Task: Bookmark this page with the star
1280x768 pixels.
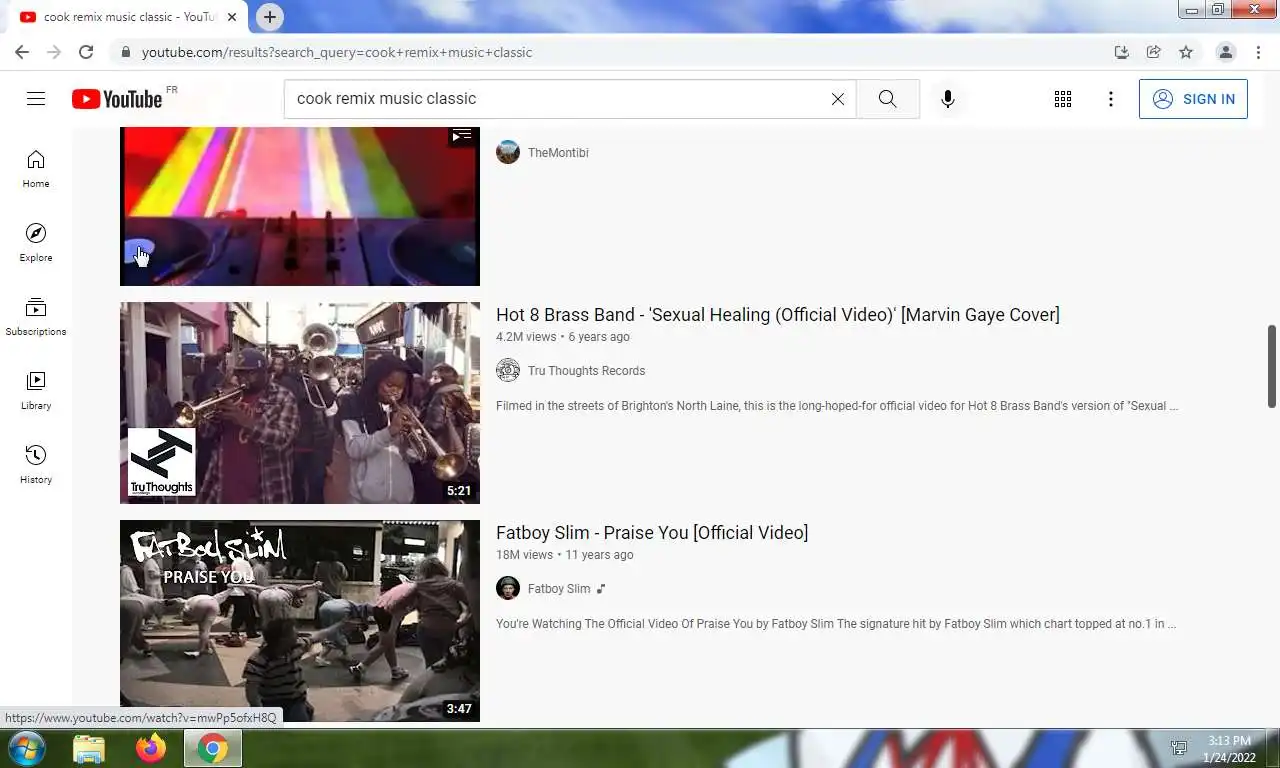Action: coord(1186,52)
